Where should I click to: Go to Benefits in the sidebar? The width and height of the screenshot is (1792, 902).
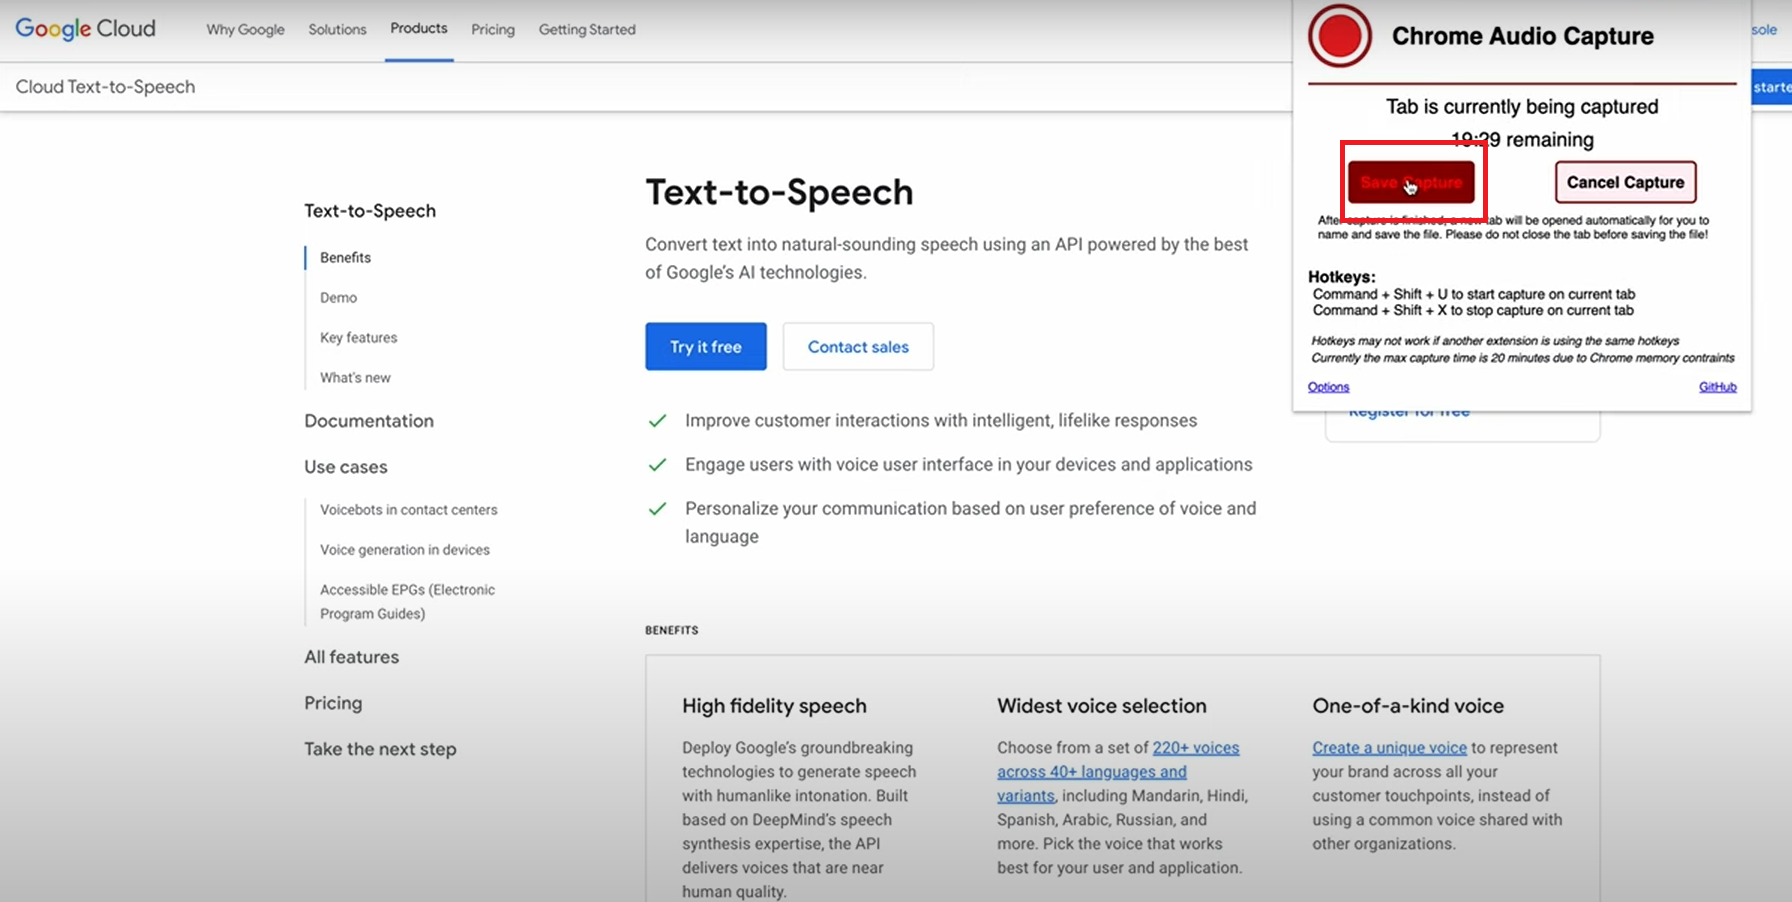pos(345,258)
